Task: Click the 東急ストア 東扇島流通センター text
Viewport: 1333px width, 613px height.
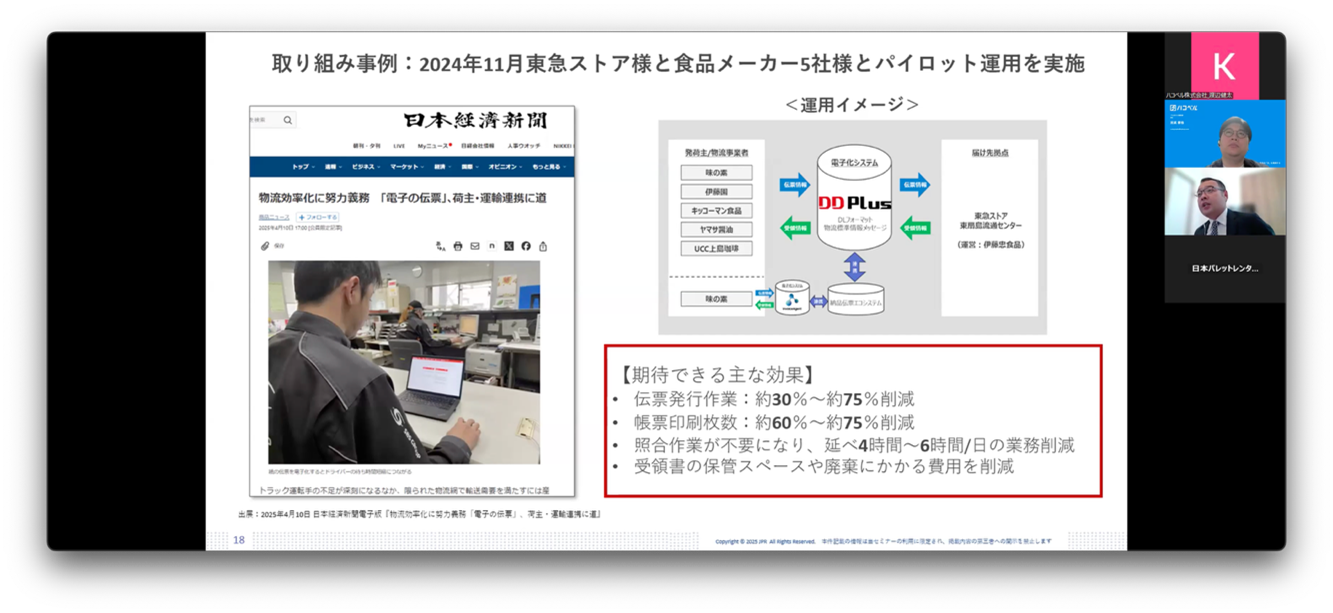Action: (990, 222)
